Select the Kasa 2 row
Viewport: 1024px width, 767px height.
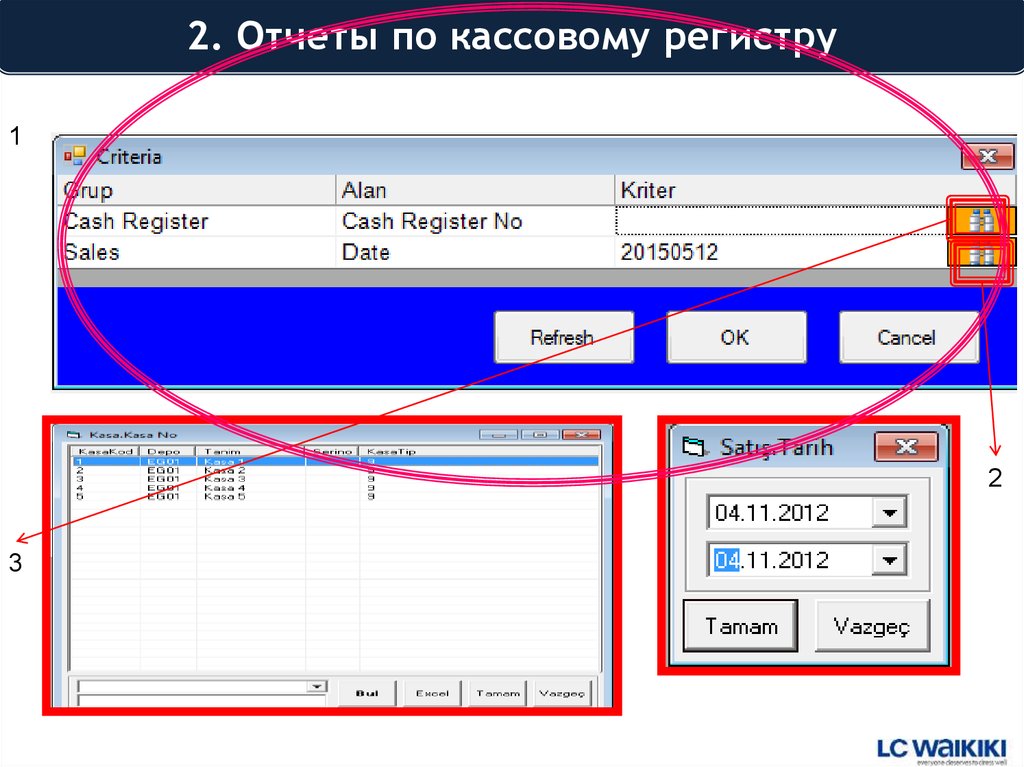[x=334, y=470]
